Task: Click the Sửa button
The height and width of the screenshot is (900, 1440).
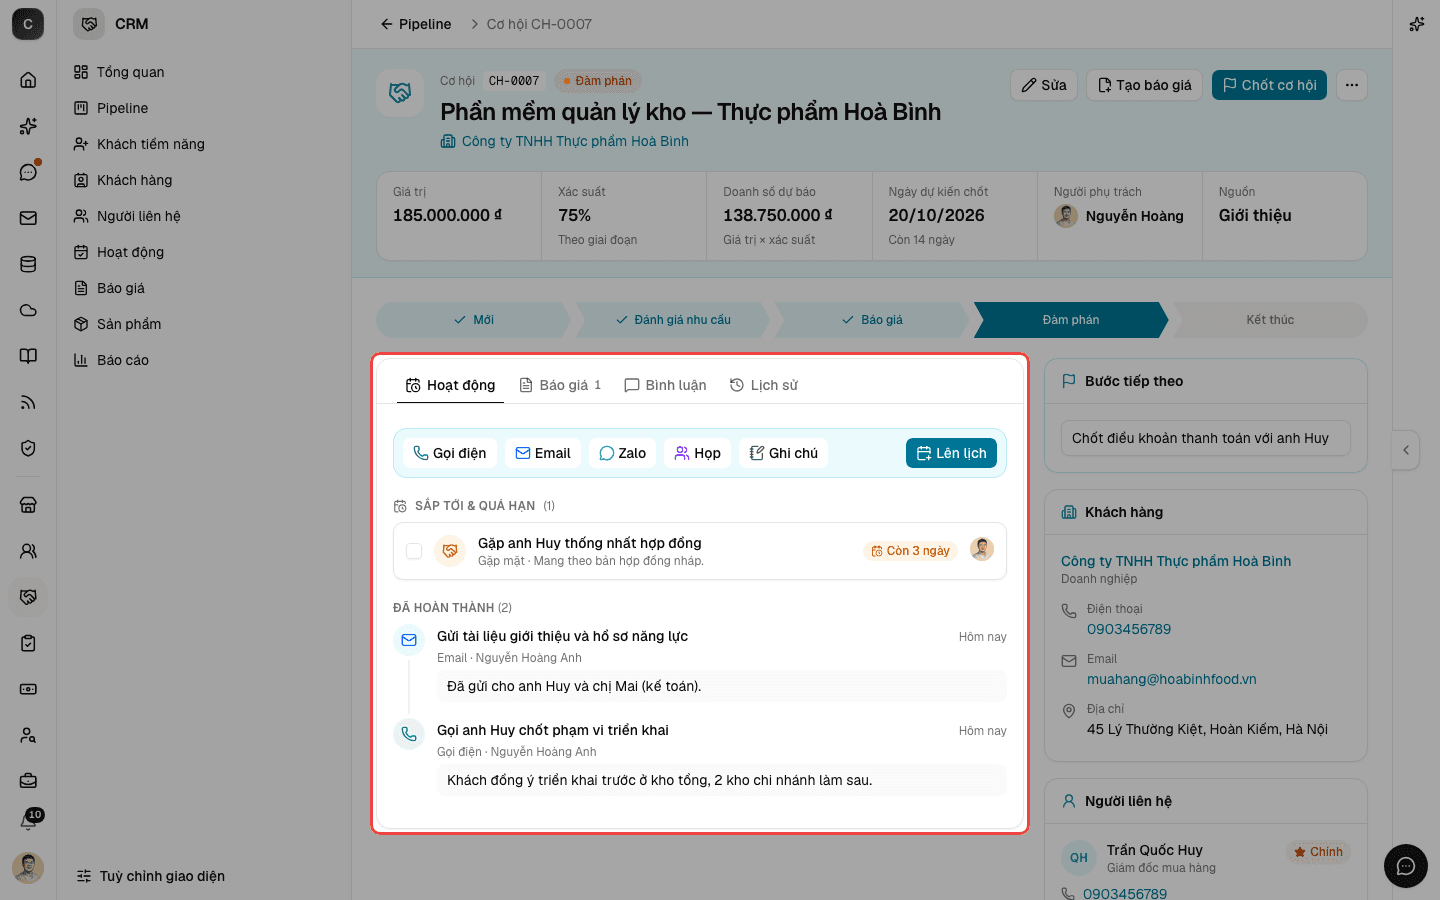Action: point(1044,85)
